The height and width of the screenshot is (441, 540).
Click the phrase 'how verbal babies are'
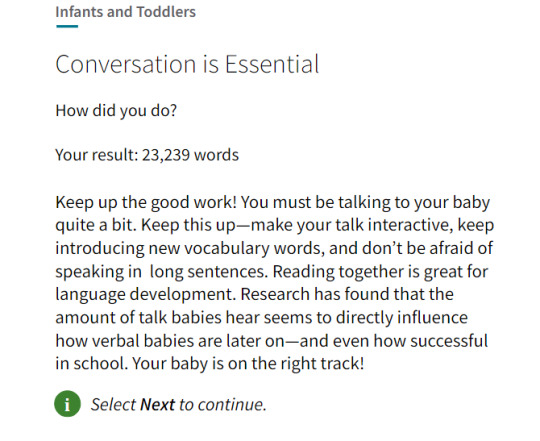pos(139,341)
